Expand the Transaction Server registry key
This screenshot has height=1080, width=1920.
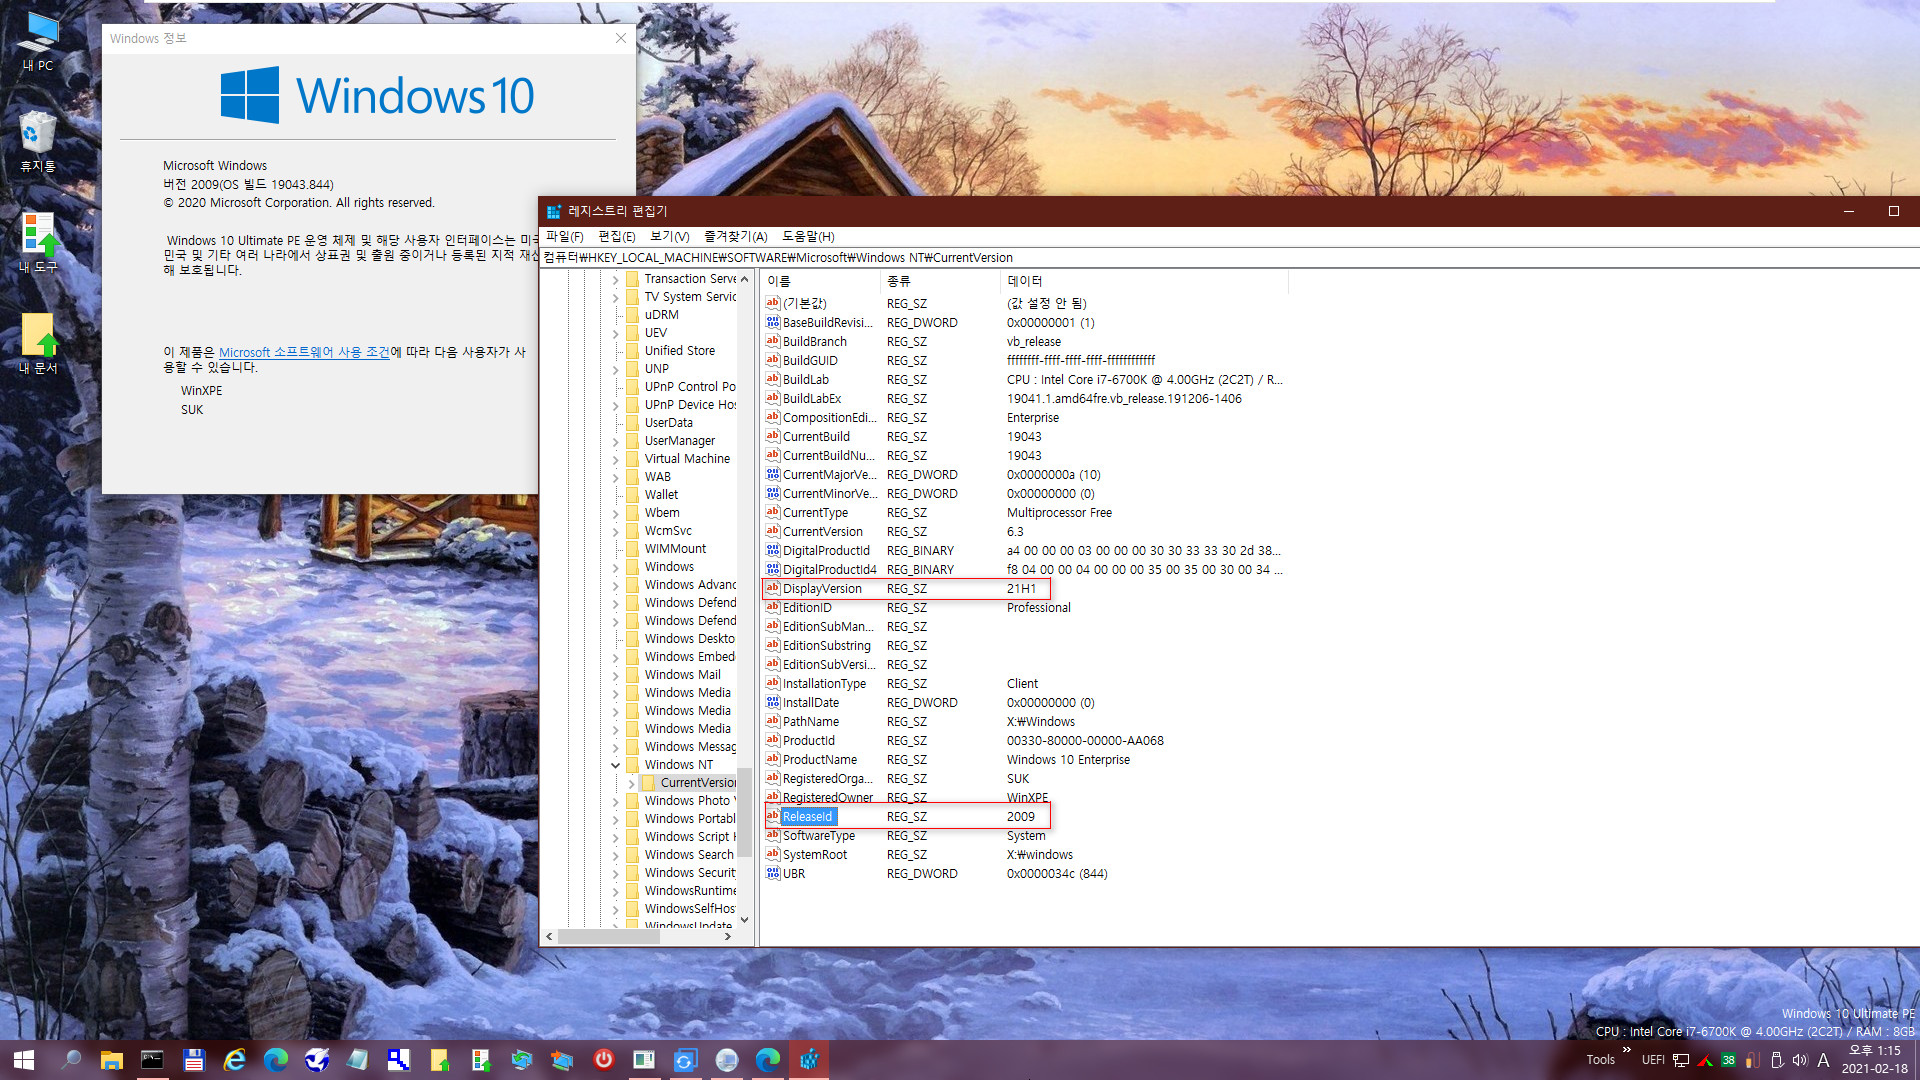click(x=615, y=280)
